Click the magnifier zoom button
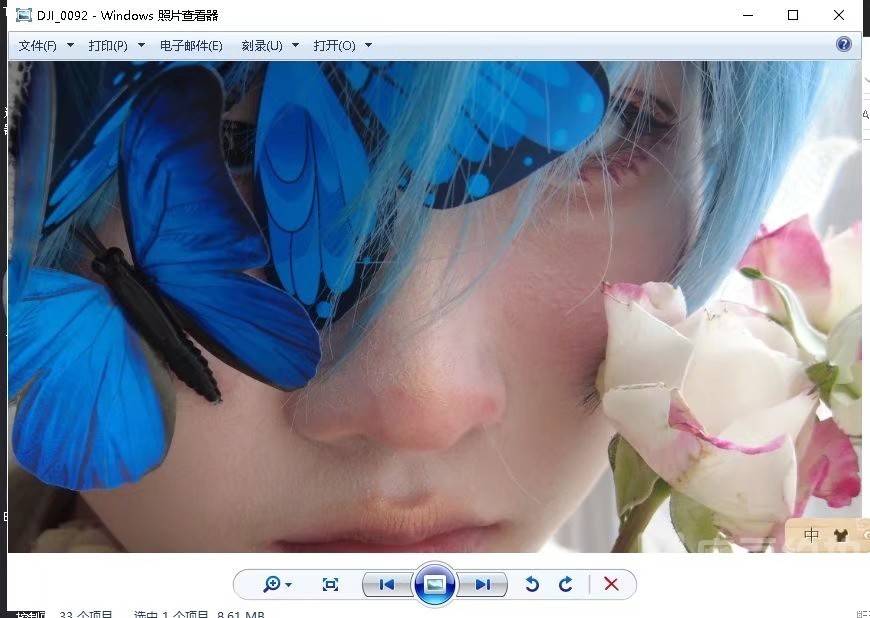This screenshot has width=870, height=618. click(x=271, y=584)
